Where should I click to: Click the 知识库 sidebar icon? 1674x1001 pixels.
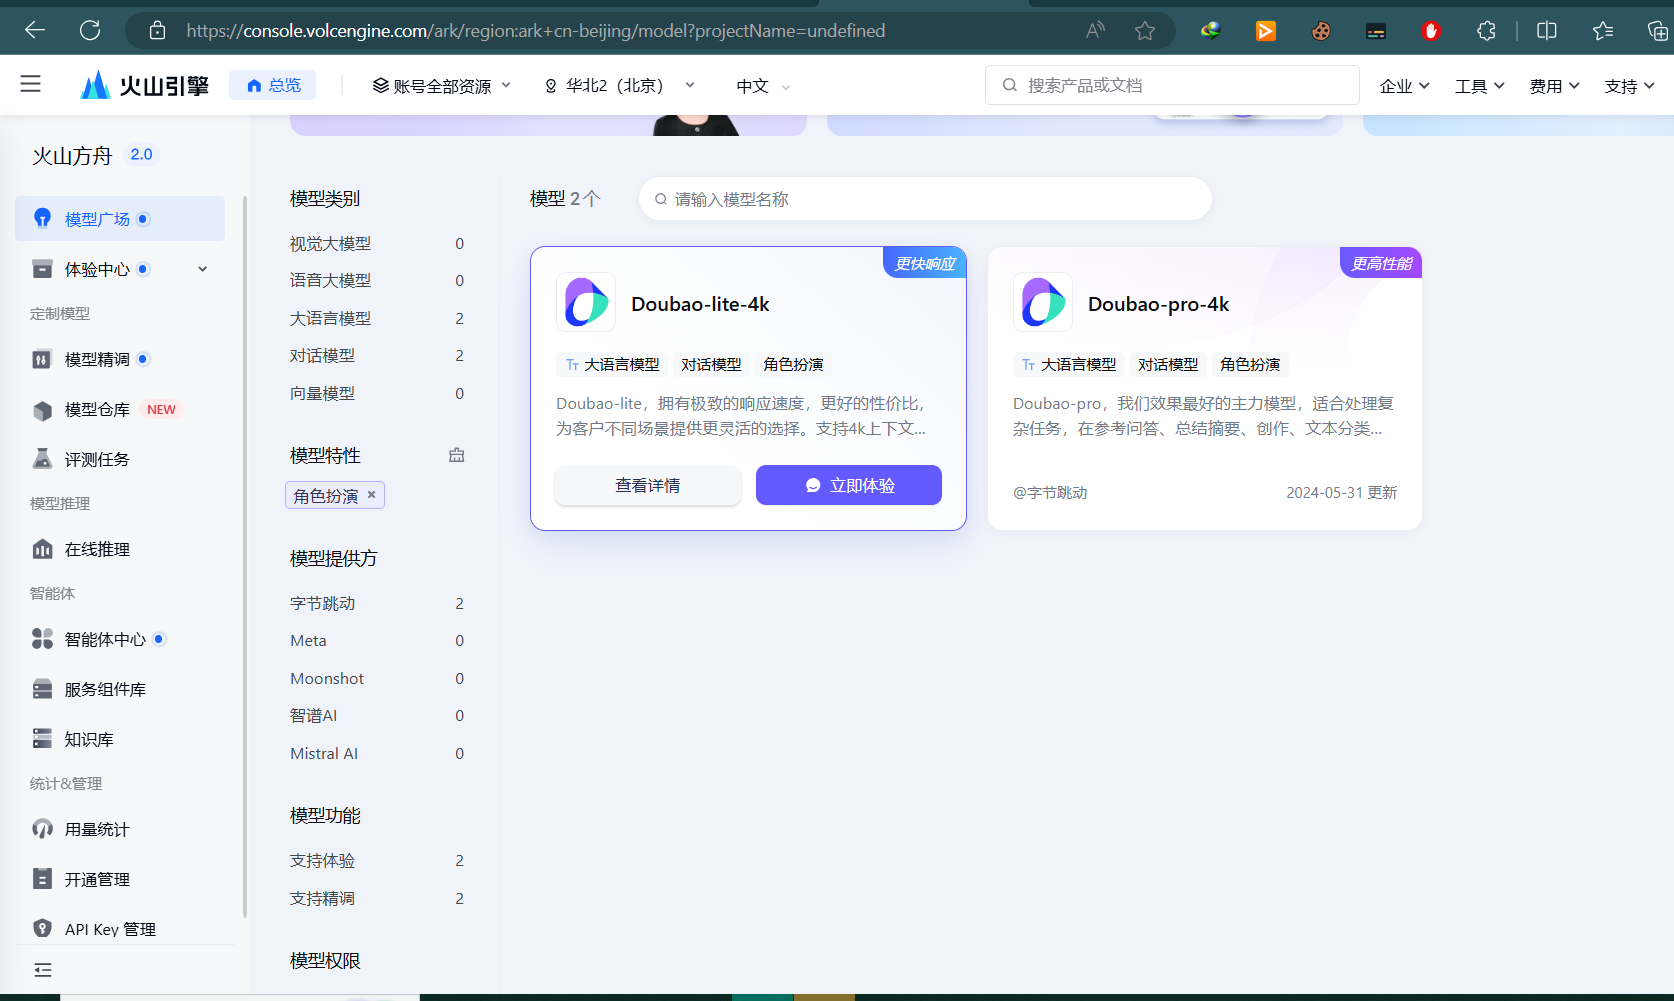click(42, 739)
